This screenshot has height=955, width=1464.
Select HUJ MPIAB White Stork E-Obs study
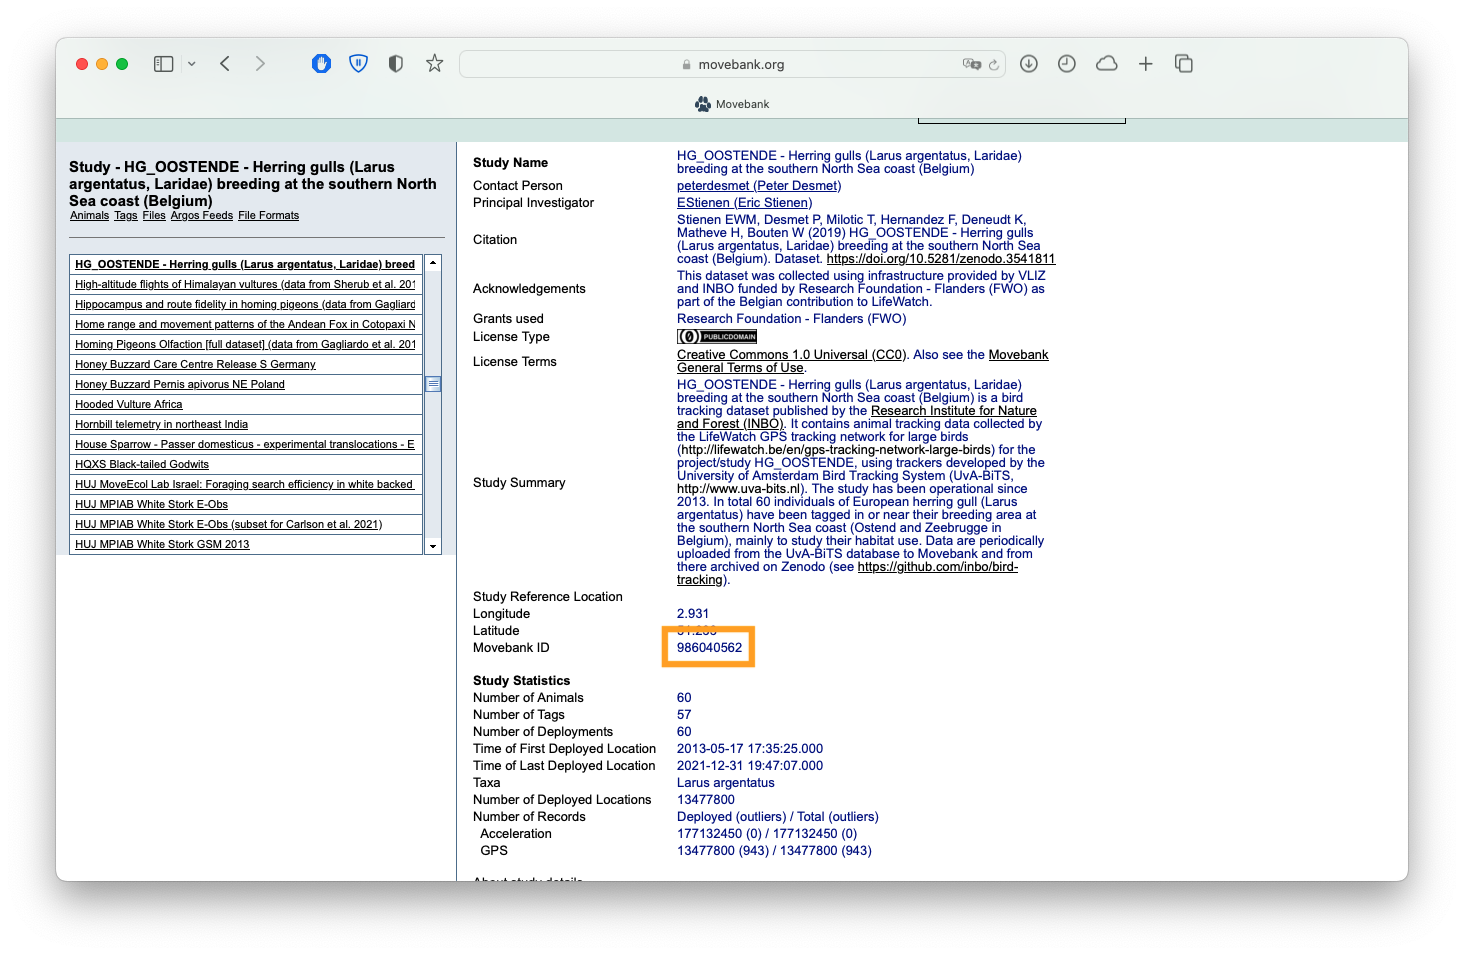click(x=246, y=504)
